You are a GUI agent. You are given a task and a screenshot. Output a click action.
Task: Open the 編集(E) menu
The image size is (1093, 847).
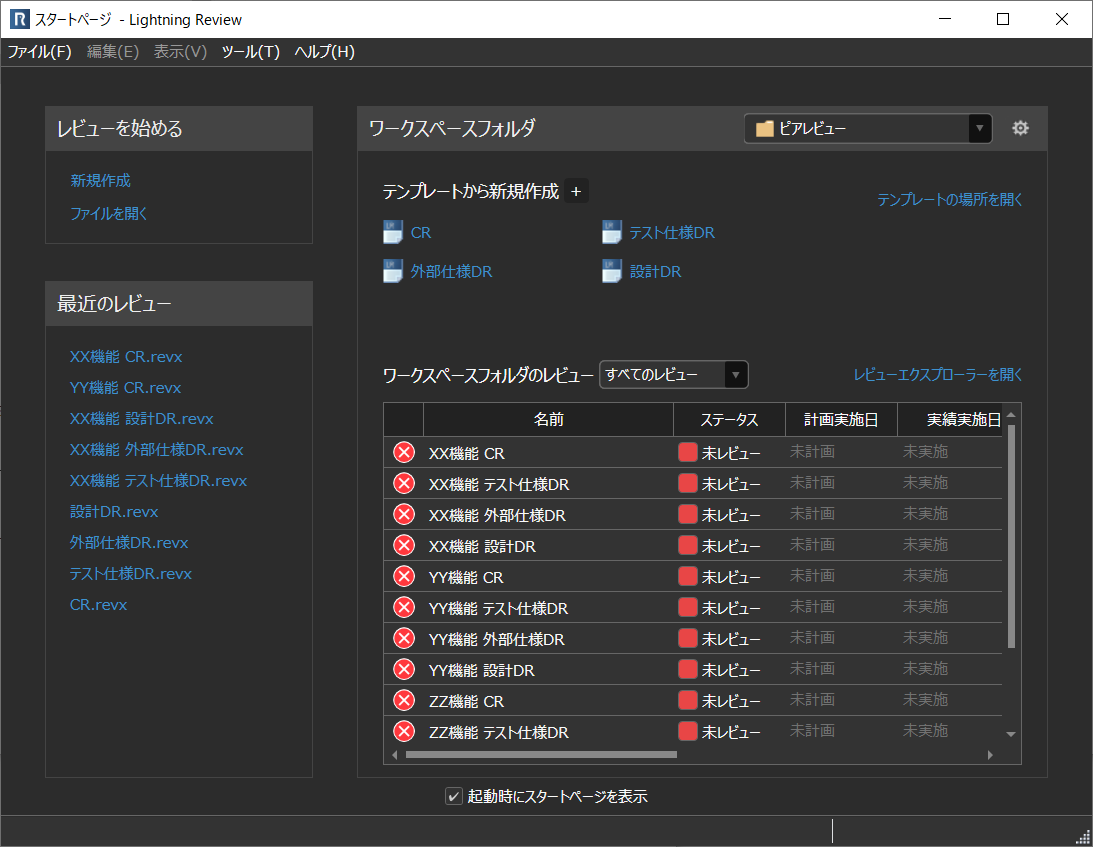(x=113, y=52)
